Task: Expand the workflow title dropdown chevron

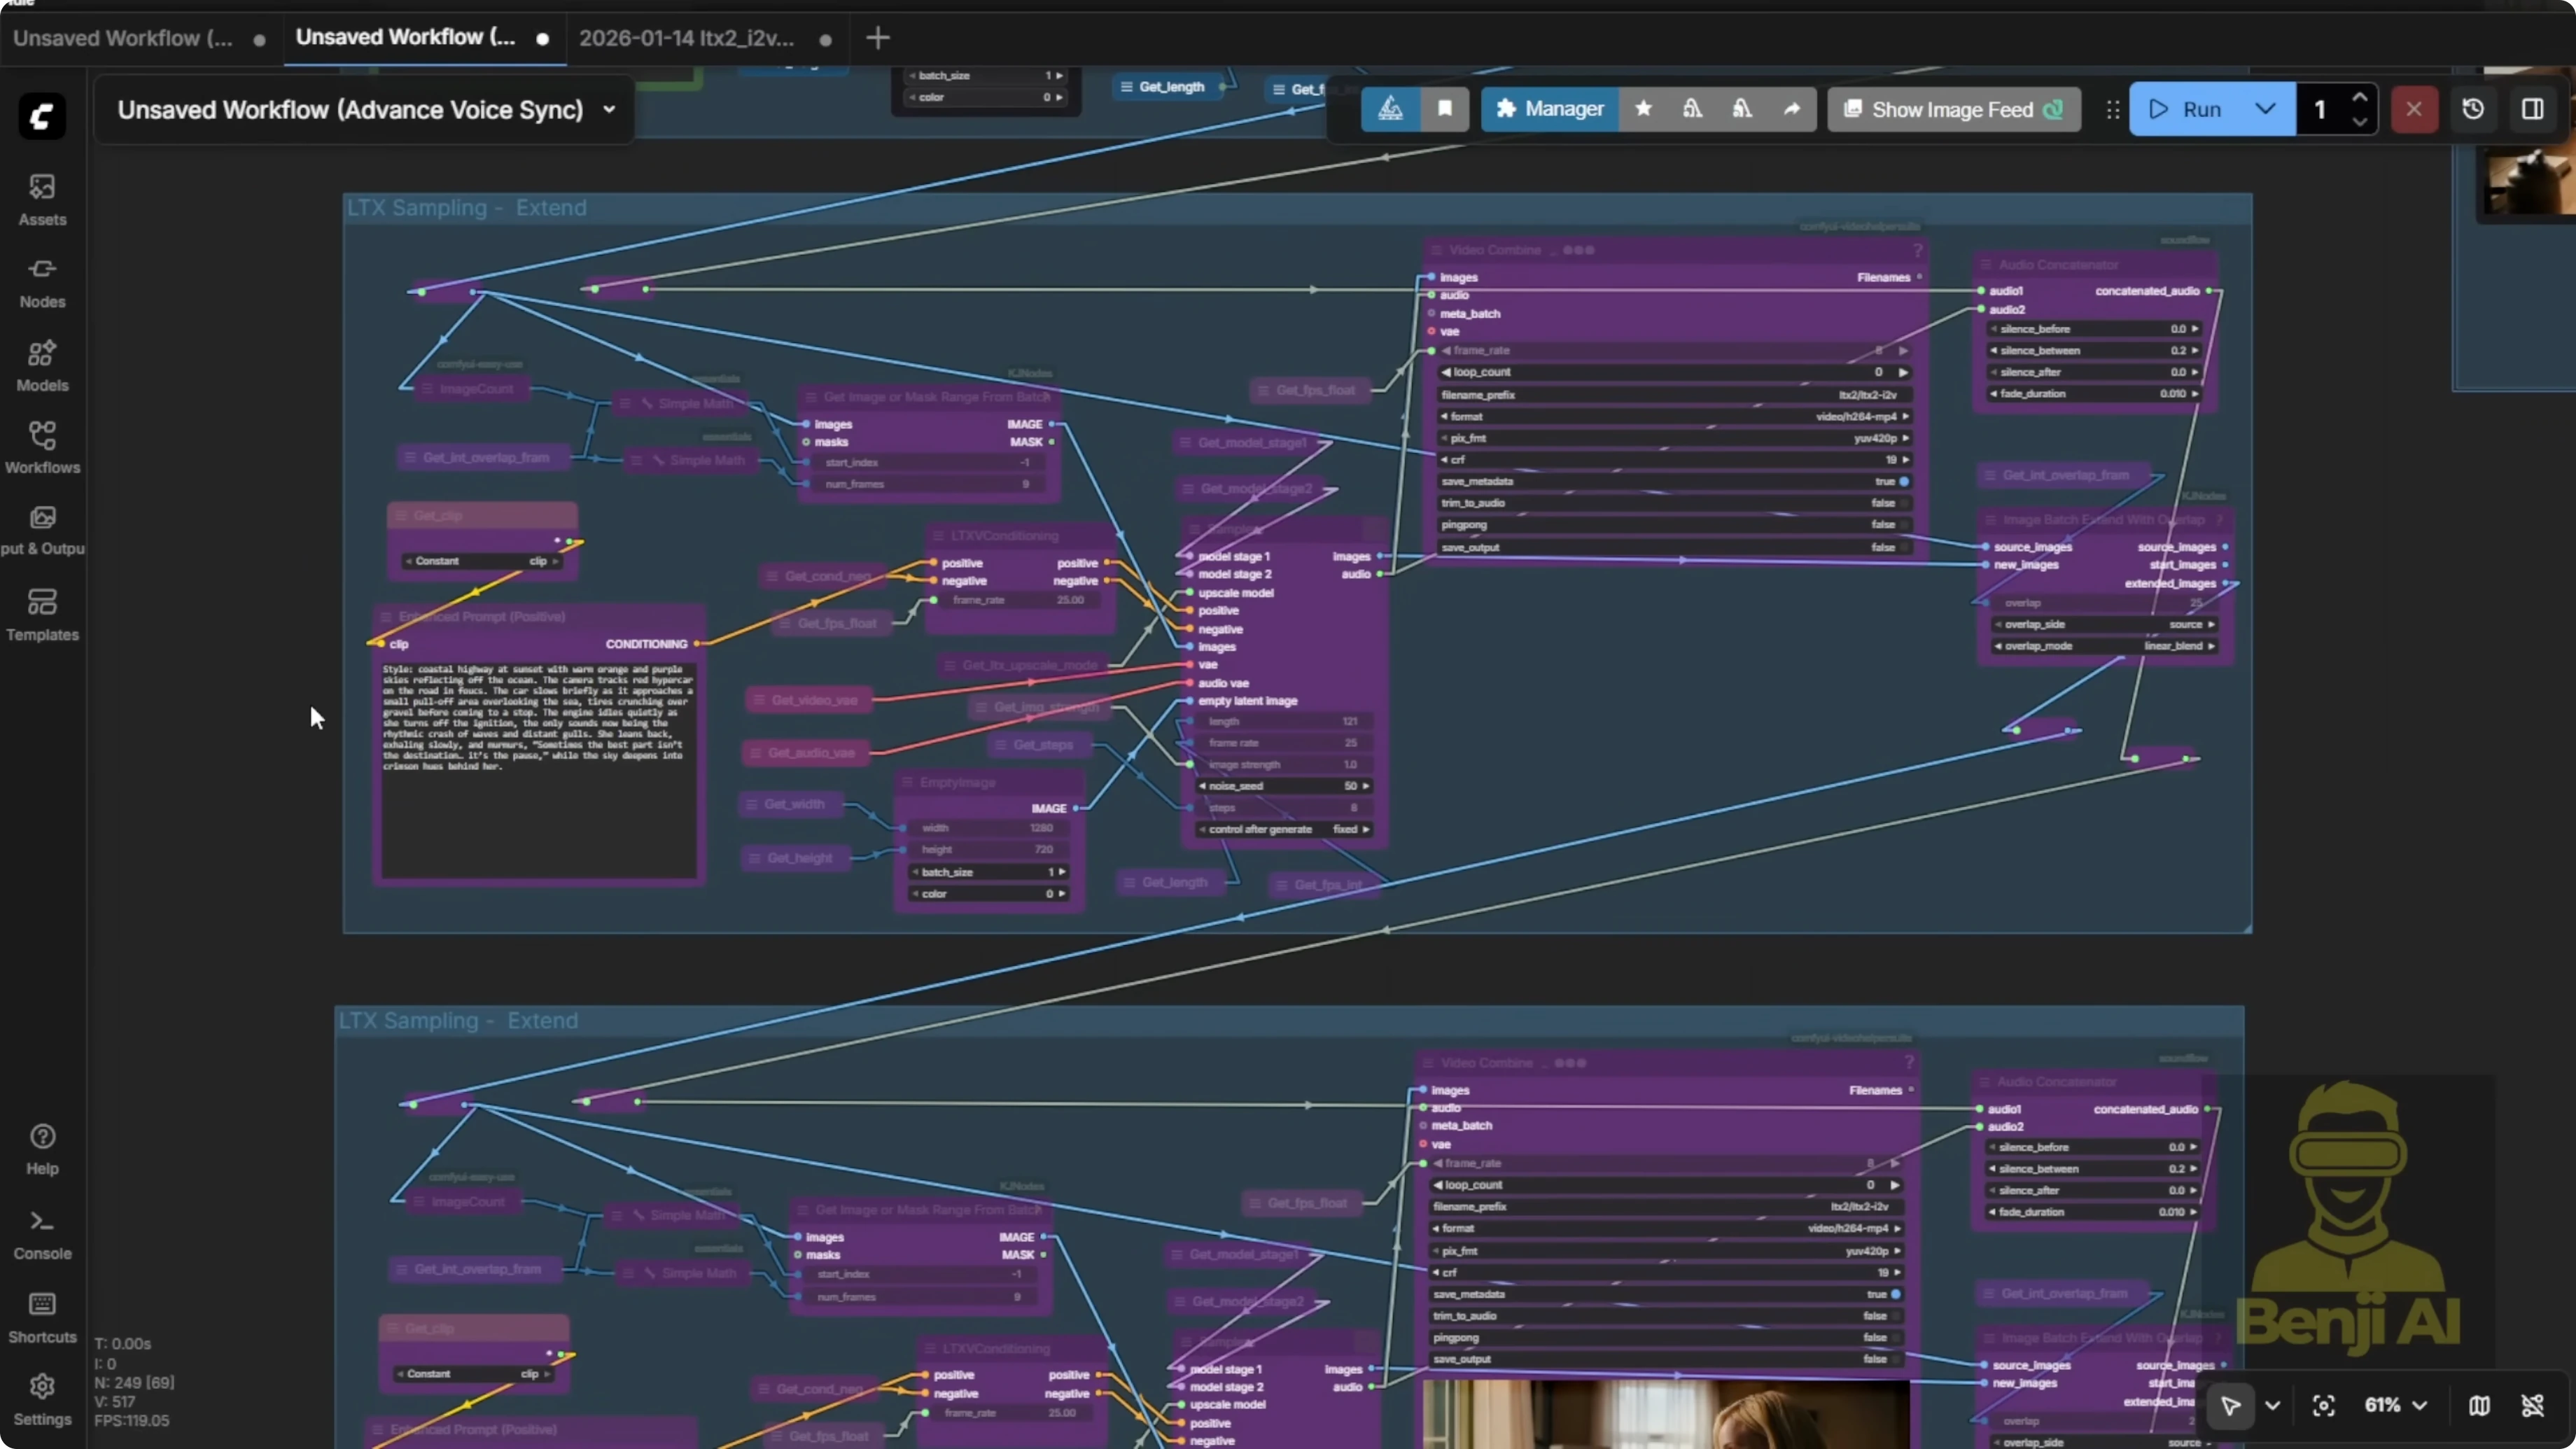Action: coord(609,110)
